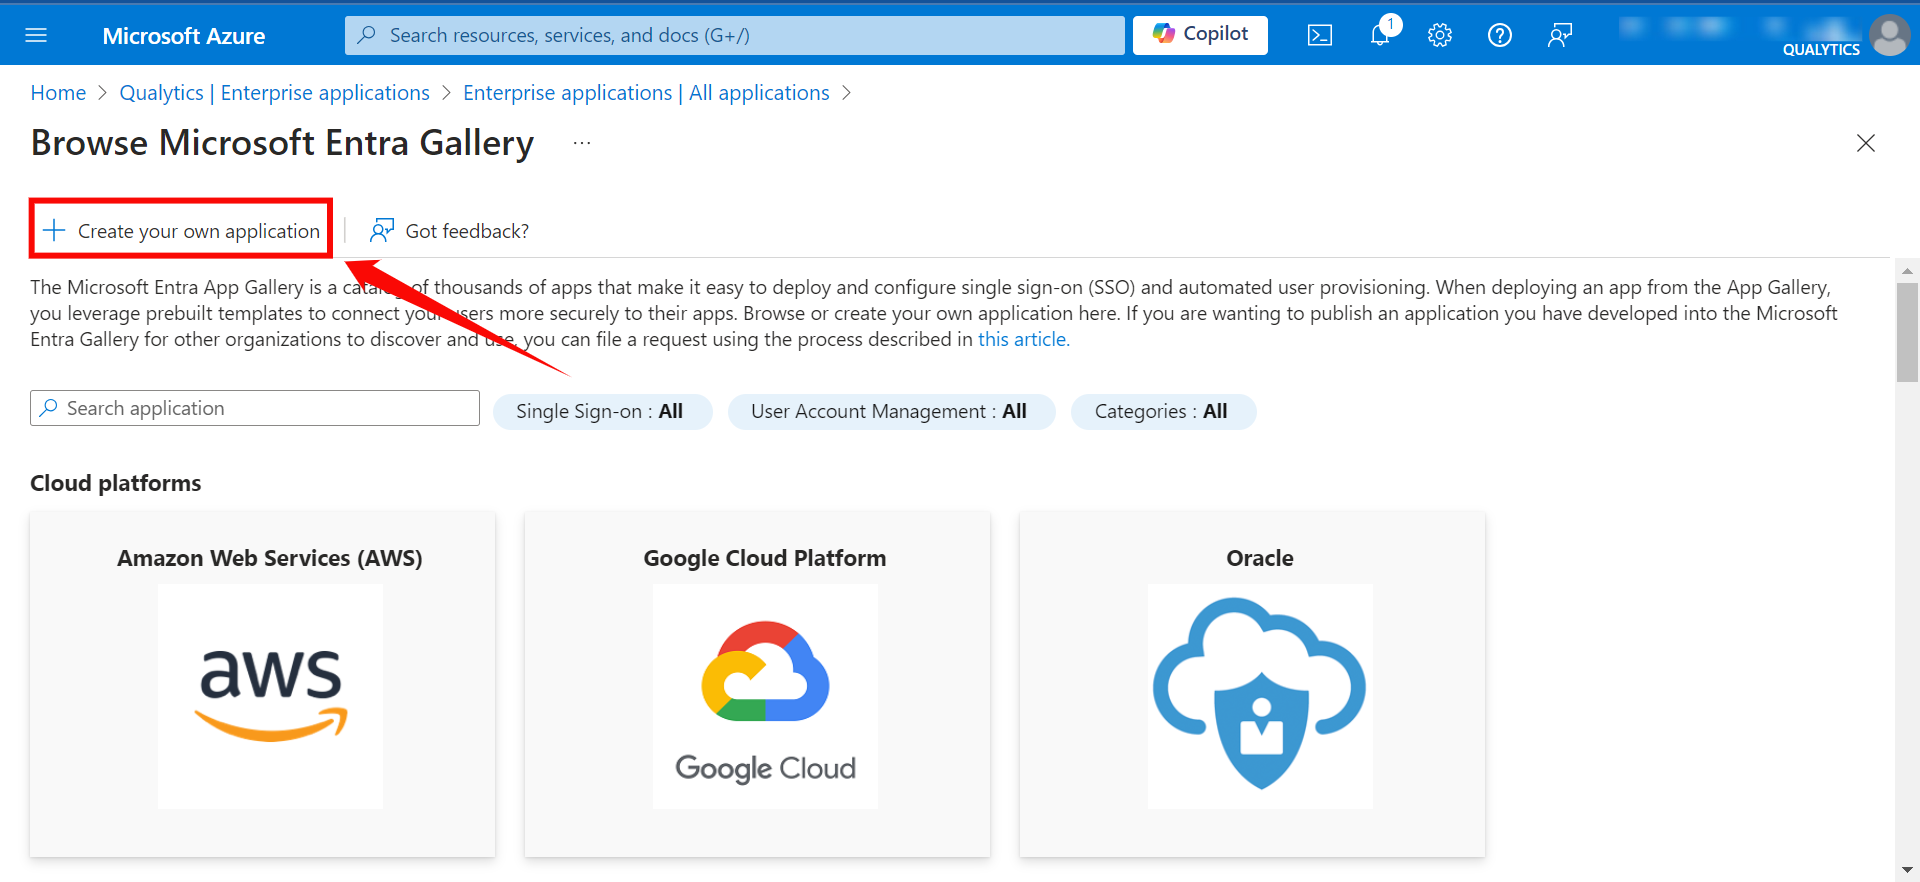Select the Google Cloud Platform tile
This screenshot has height=882, width=1920.
coord(757,684)
